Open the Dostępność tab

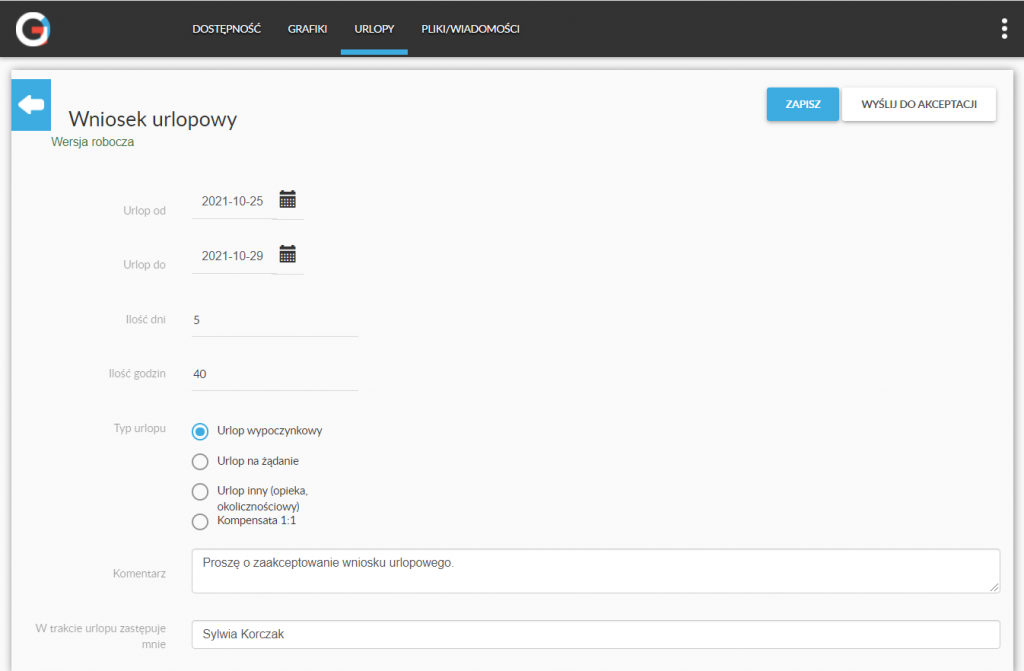point(227,29)
